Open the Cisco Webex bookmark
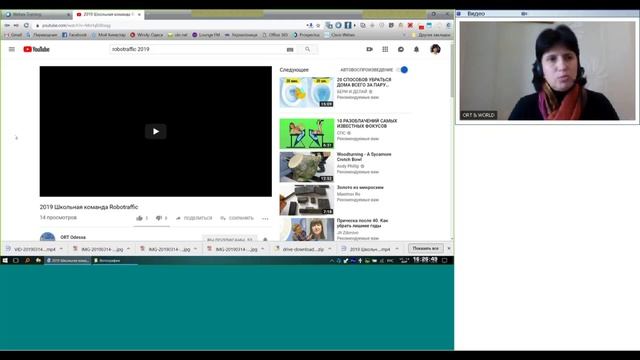 [340, 35]
